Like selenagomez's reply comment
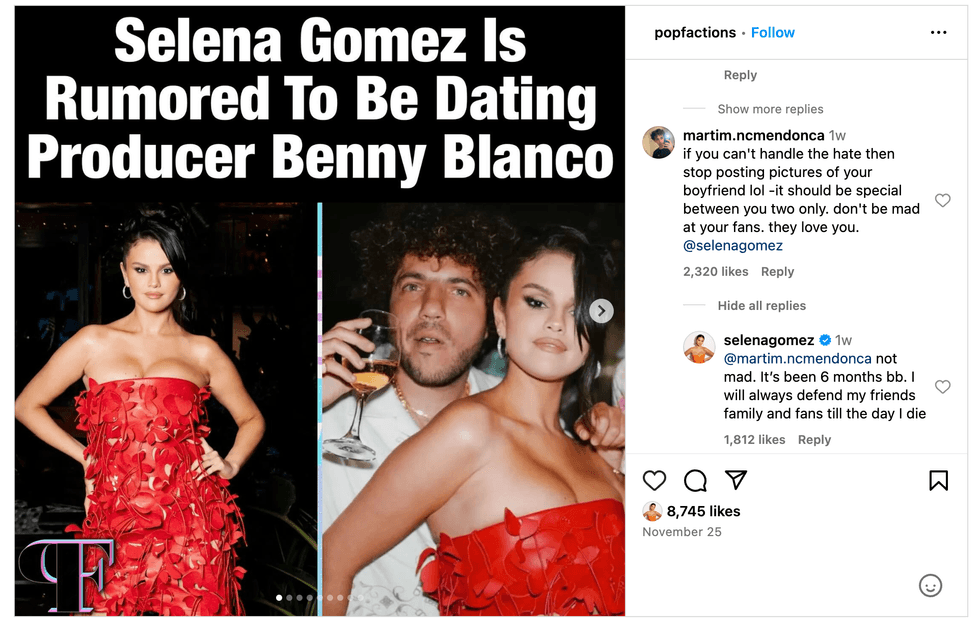Viewport: 980px width, 625px height. tap(942, 387)
